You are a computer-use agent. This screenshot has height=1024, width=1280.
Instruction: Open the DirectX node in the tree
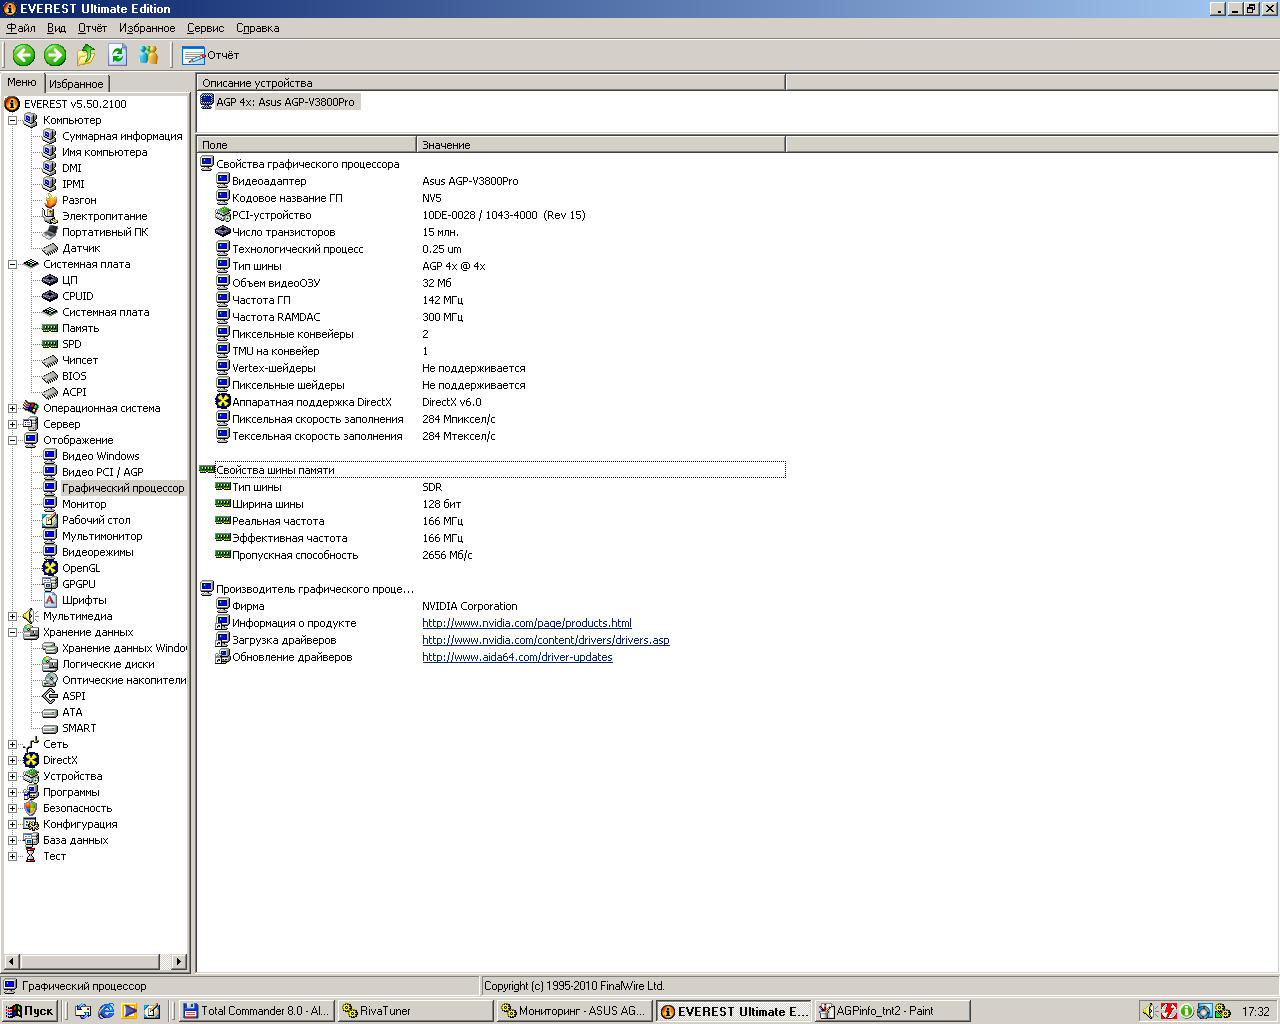(x=59, y=760)
